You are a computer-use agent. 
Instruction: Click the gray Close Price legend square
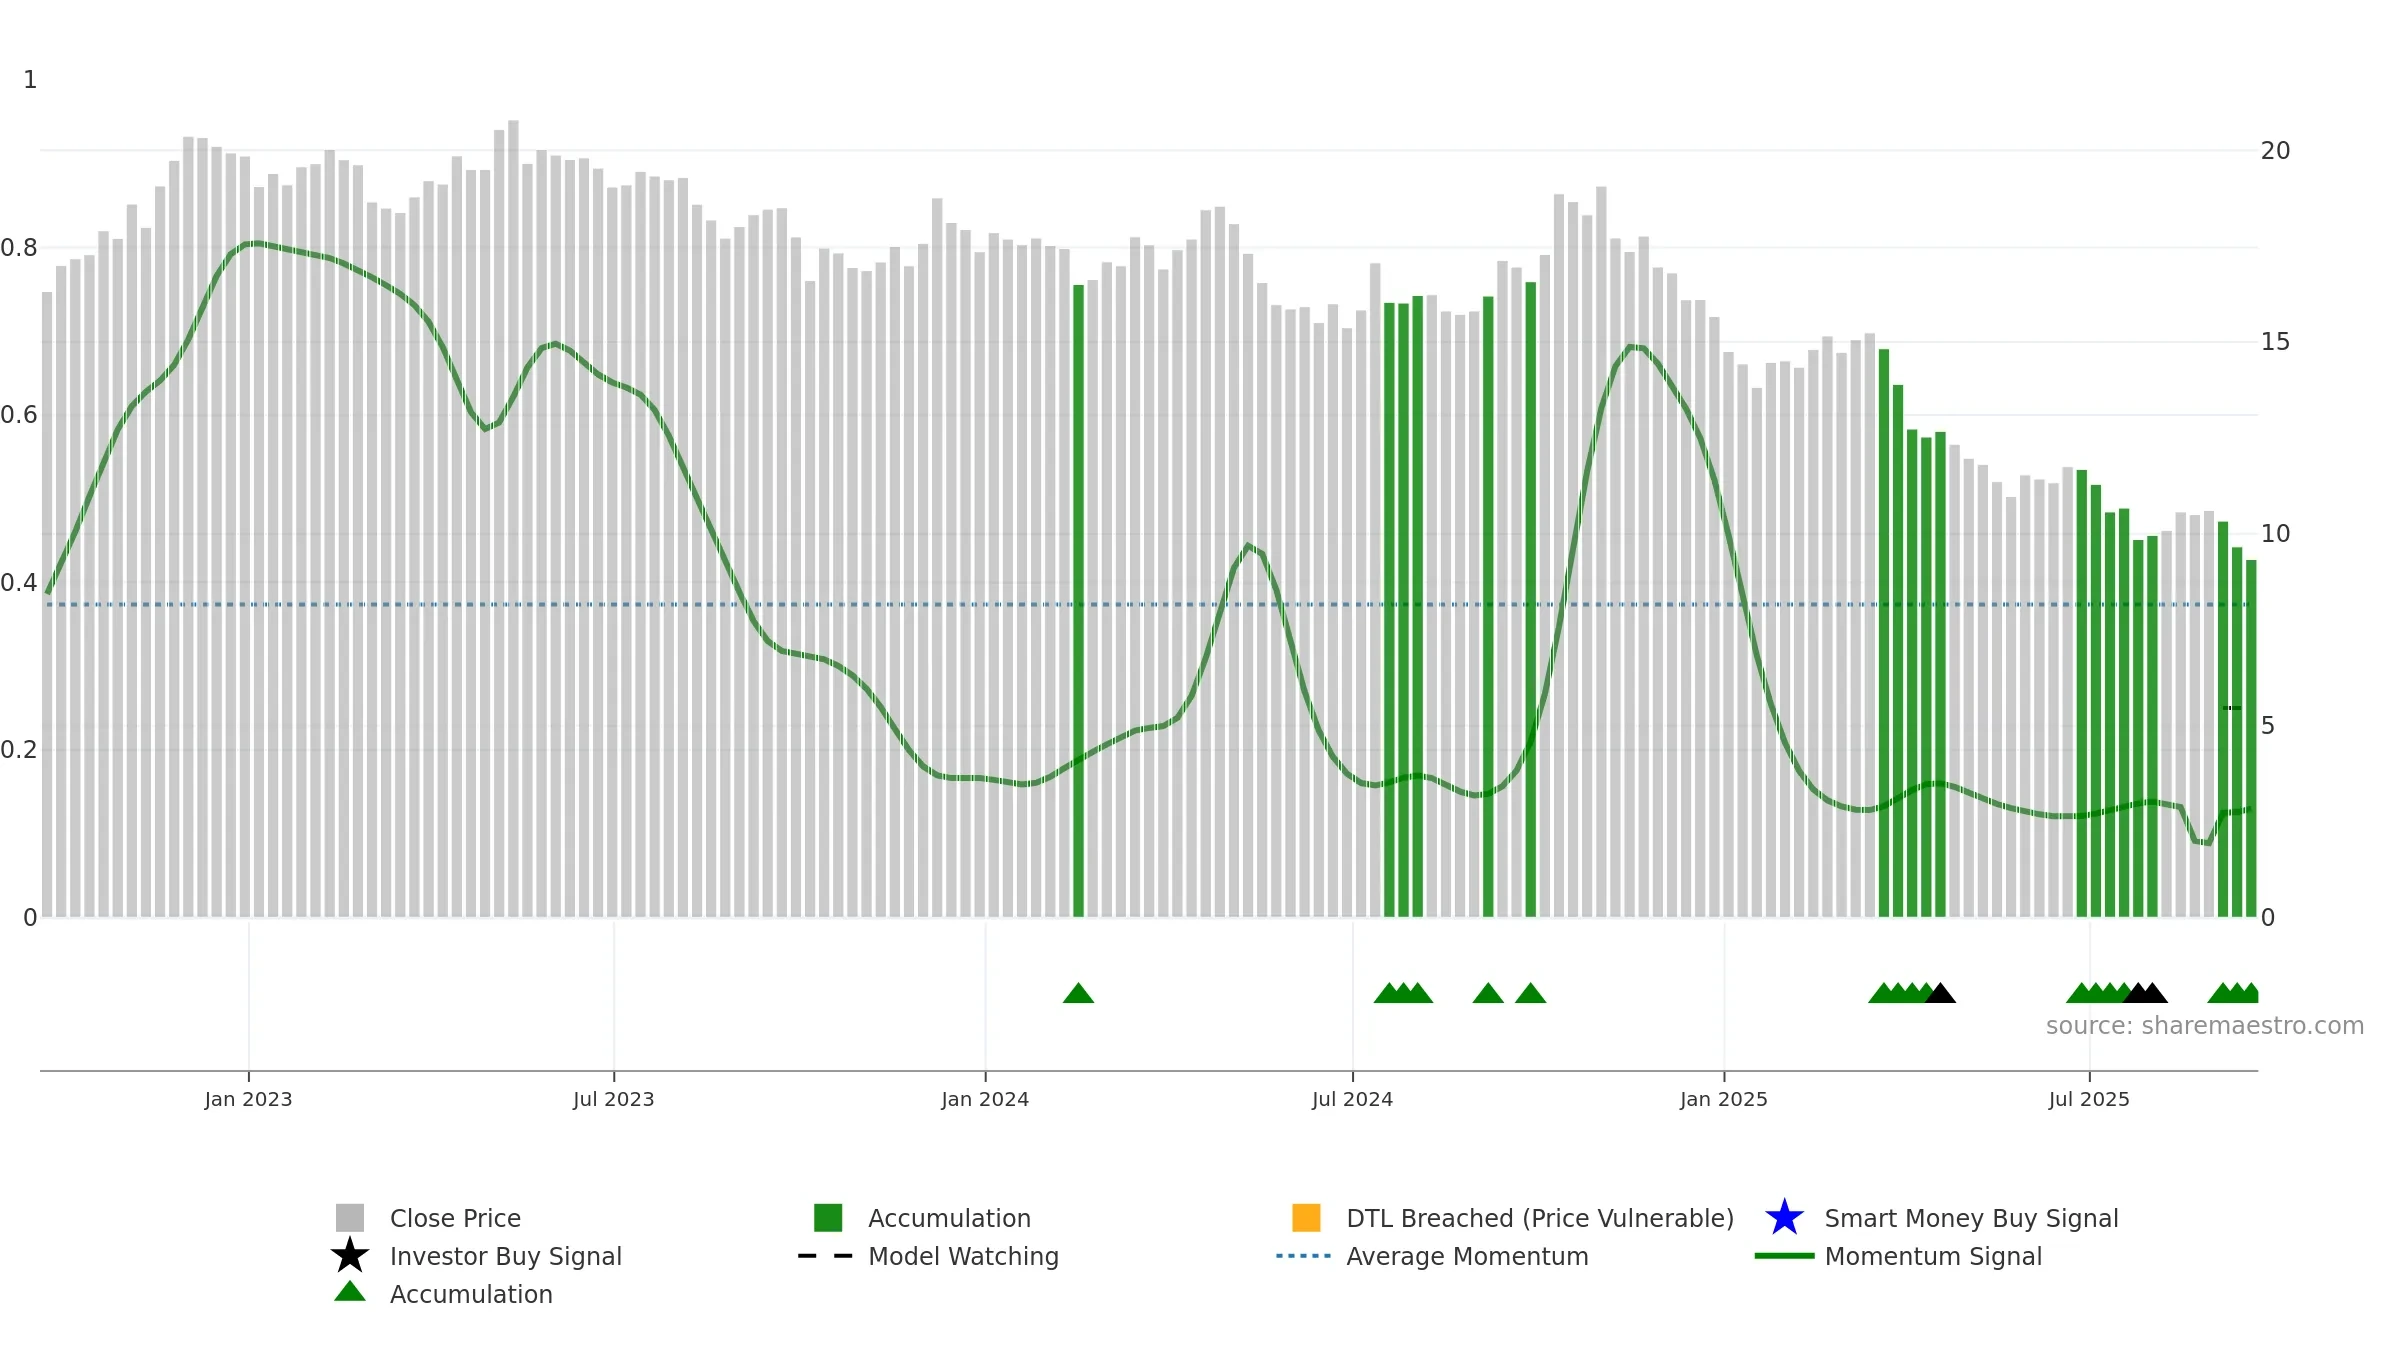350,1217
